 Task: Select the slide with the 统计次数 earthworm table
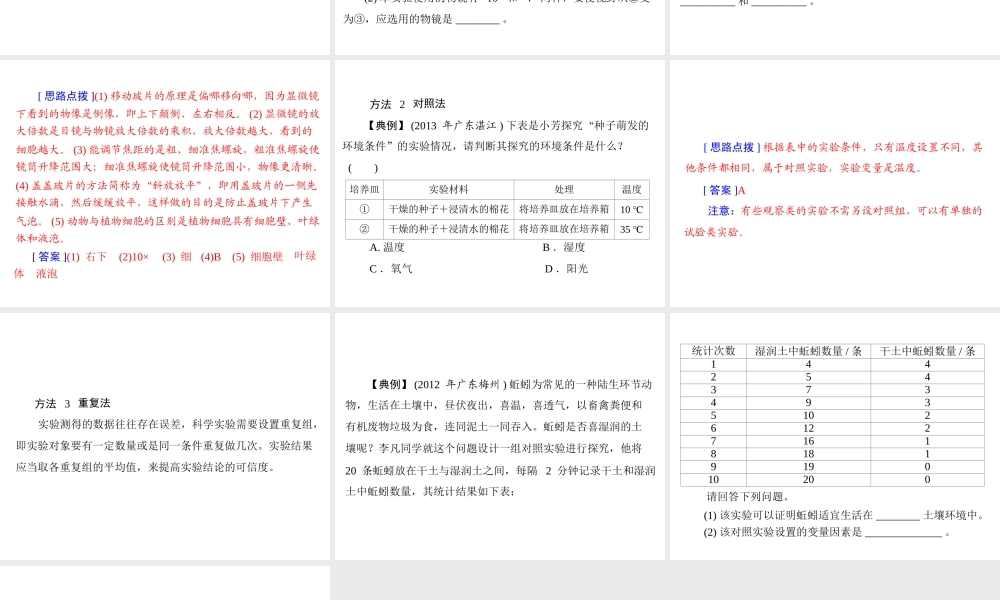point(835,436)
